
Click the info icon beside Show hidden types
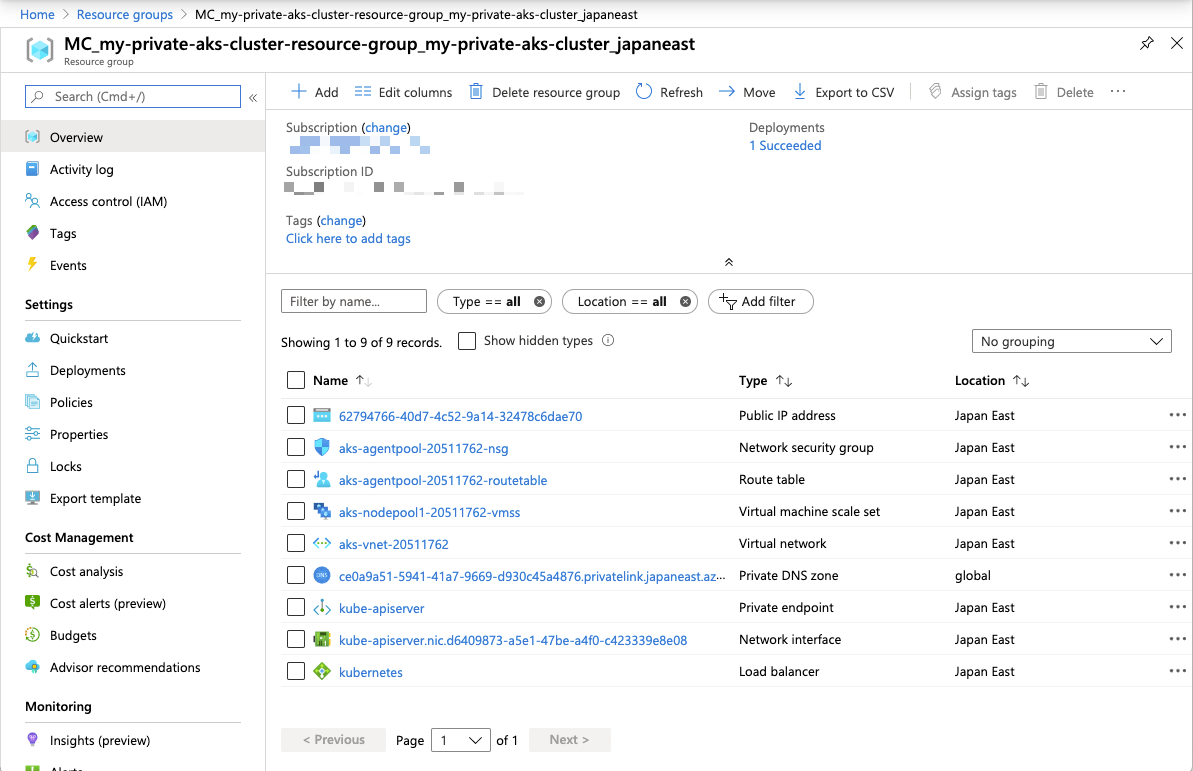pyautogui.click(x=608, y=340)
